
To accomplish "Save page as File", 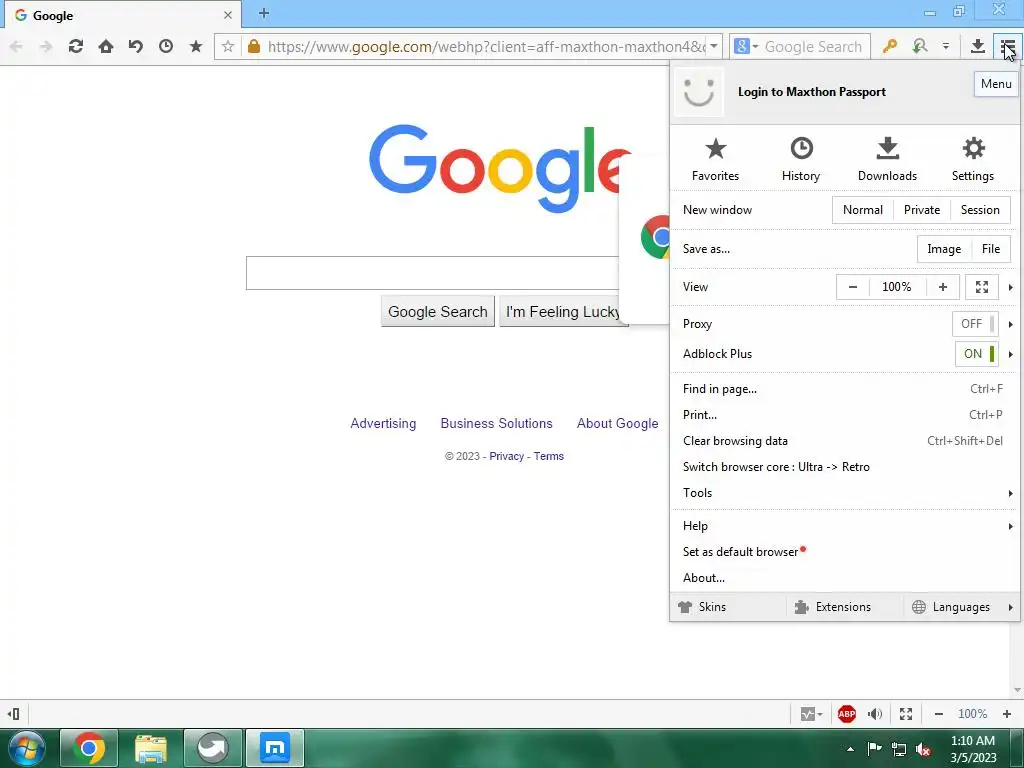I will click(991, 249).
